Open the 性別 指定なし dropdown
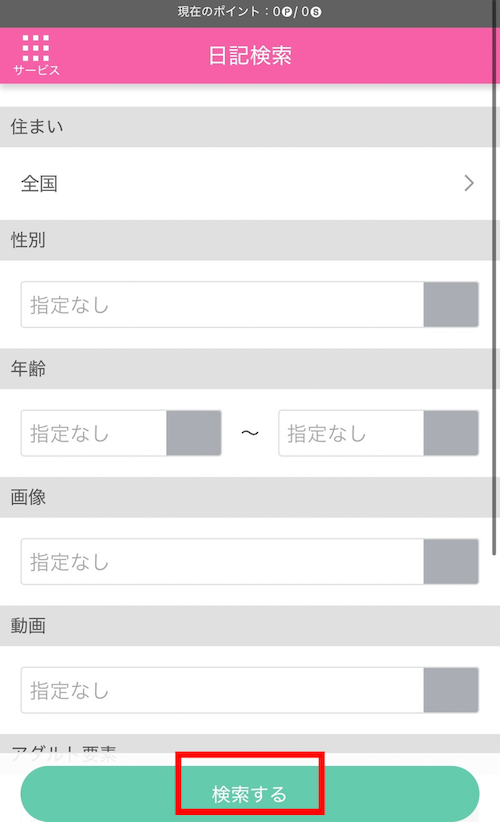Viewport: 500px width, 822px height. pos(249,305)
